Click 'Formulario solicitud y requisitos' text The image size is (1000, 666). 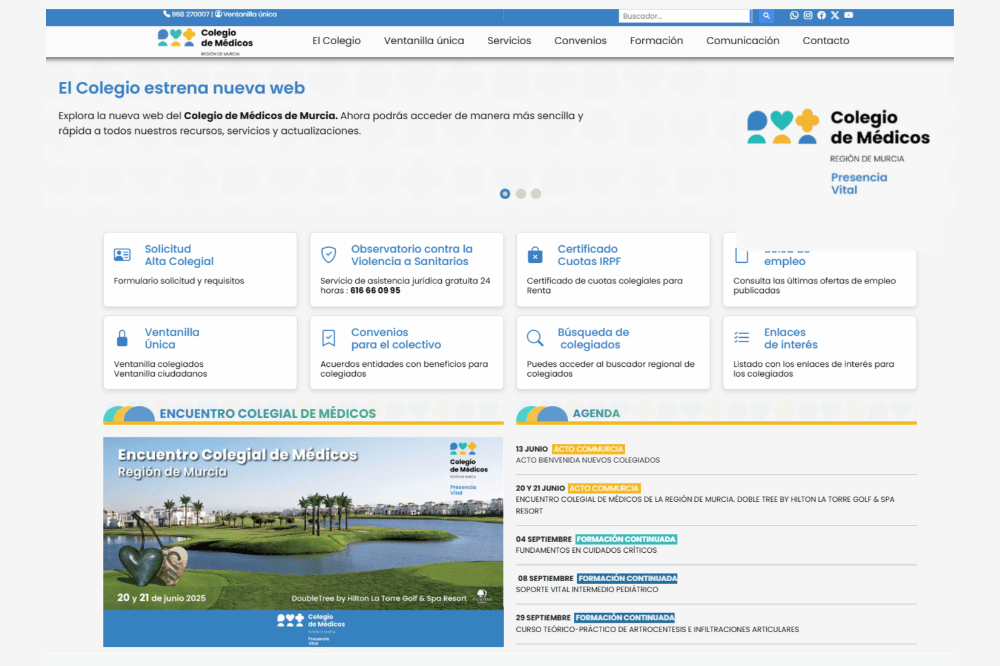tap(179, 281)
